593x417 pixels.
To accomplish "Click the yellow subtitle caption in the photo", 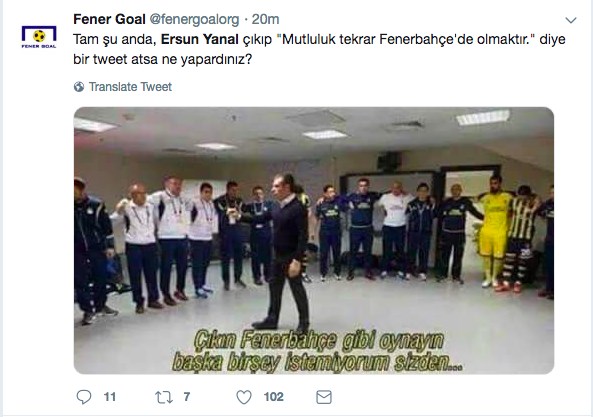I will pyautogui.click(x=318, y=352).
